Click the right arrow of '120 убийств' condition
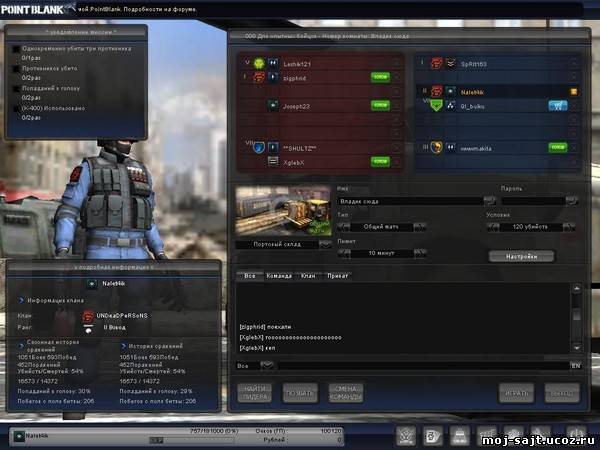This screenshot has width=600, height=450. coord(569,227)
